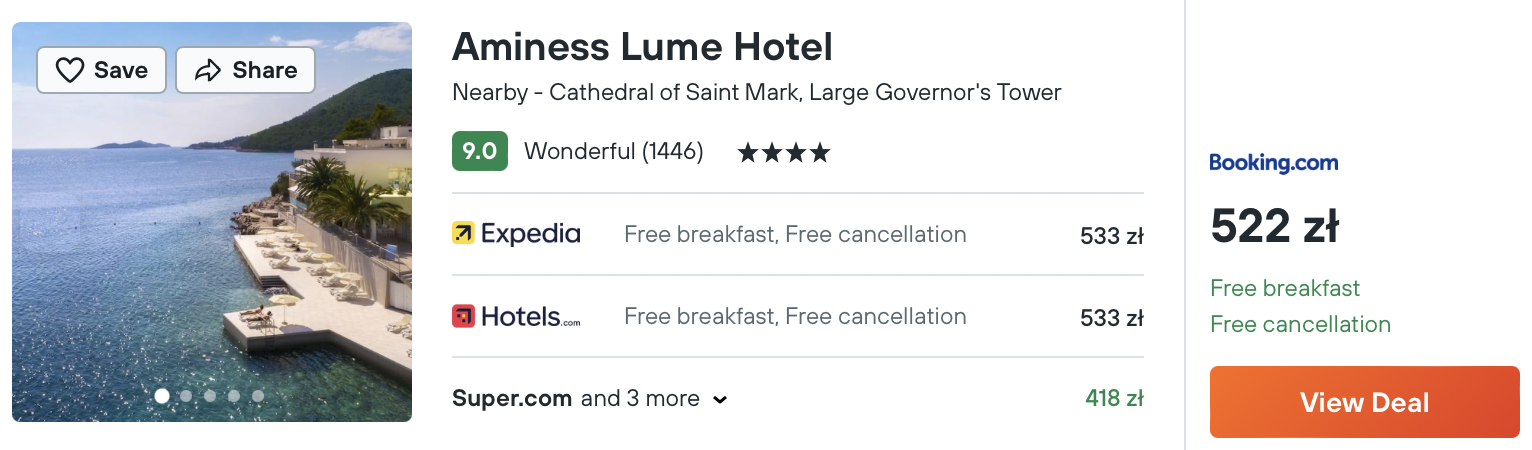The width and height of the screenshot is (1532, 450).
Task: Open the Wonderful (1446) reviews text
Action: pos(613,152)
